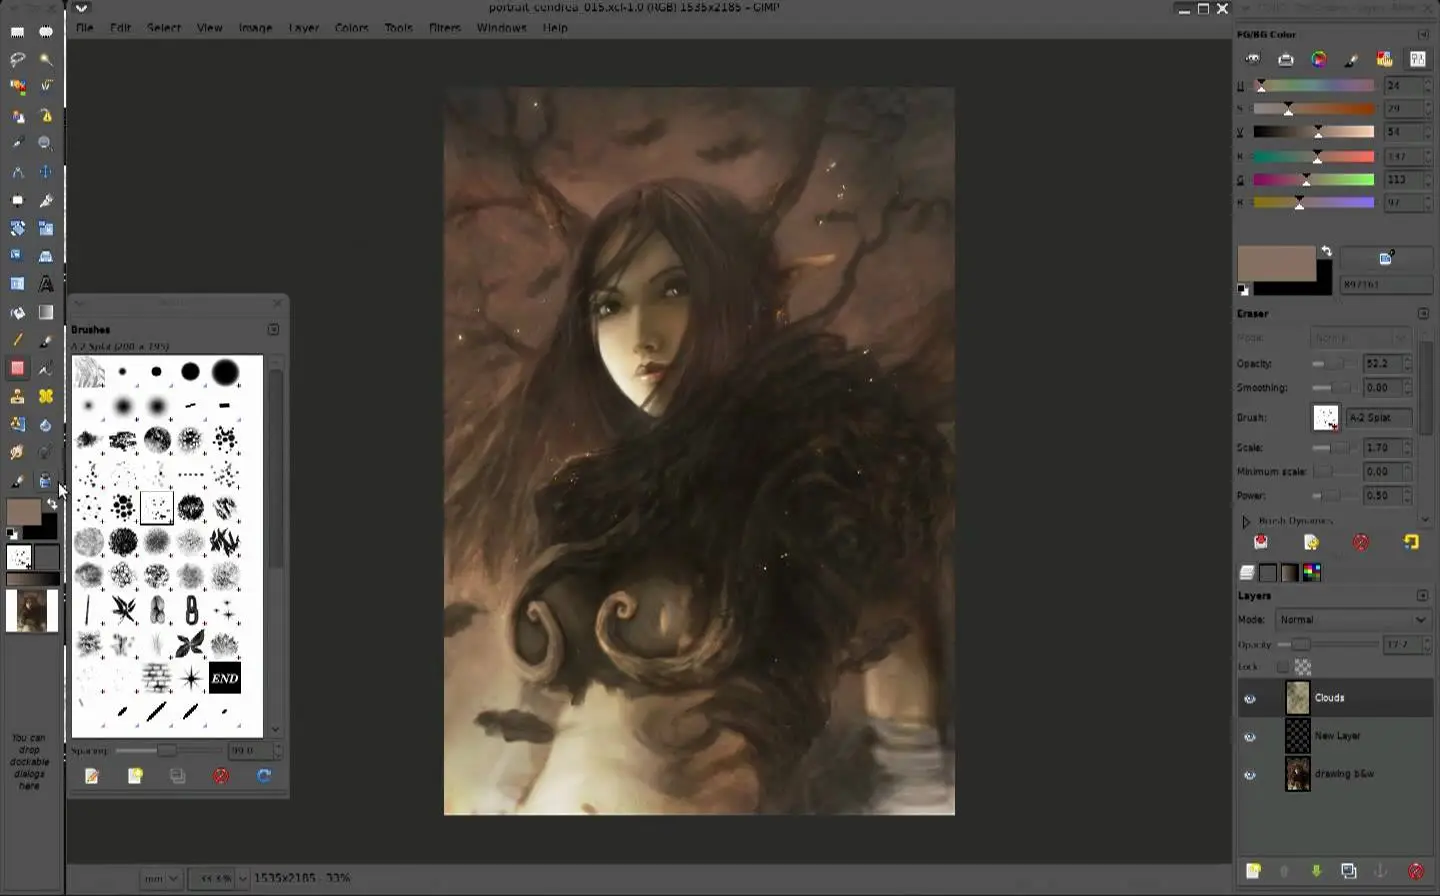
Task: Select the Zoom magnifier tool
Action: tap(45, 144)
